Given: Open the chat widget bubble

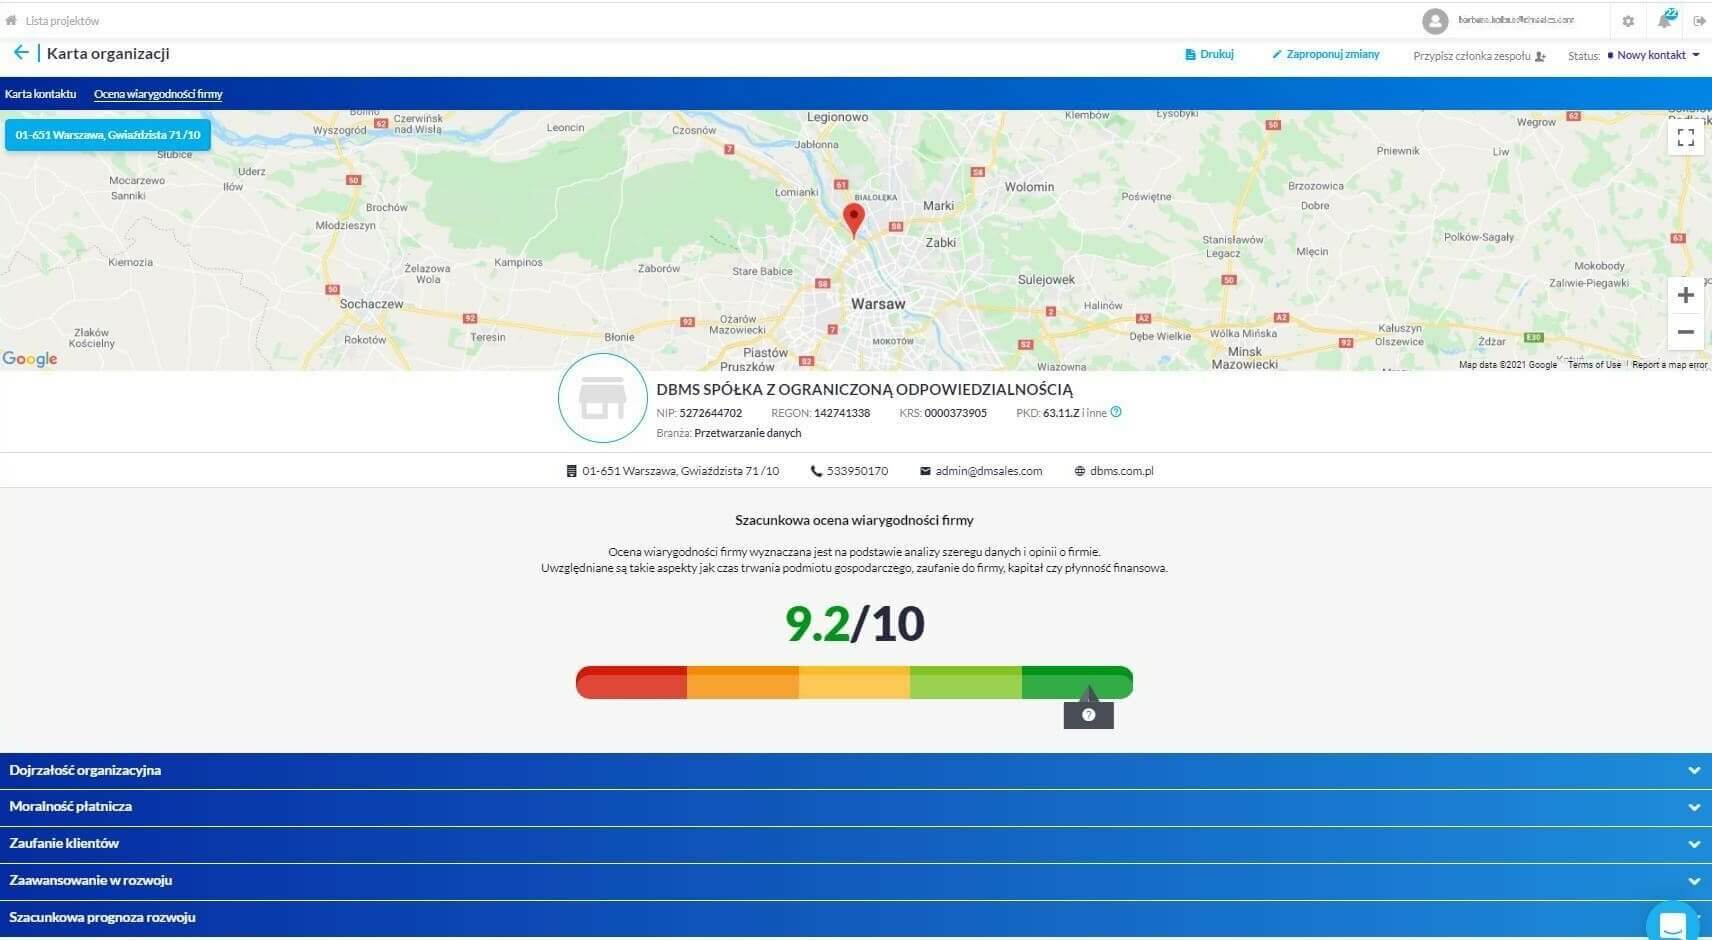Looking at the screenshot, I should click(1672, 923).
